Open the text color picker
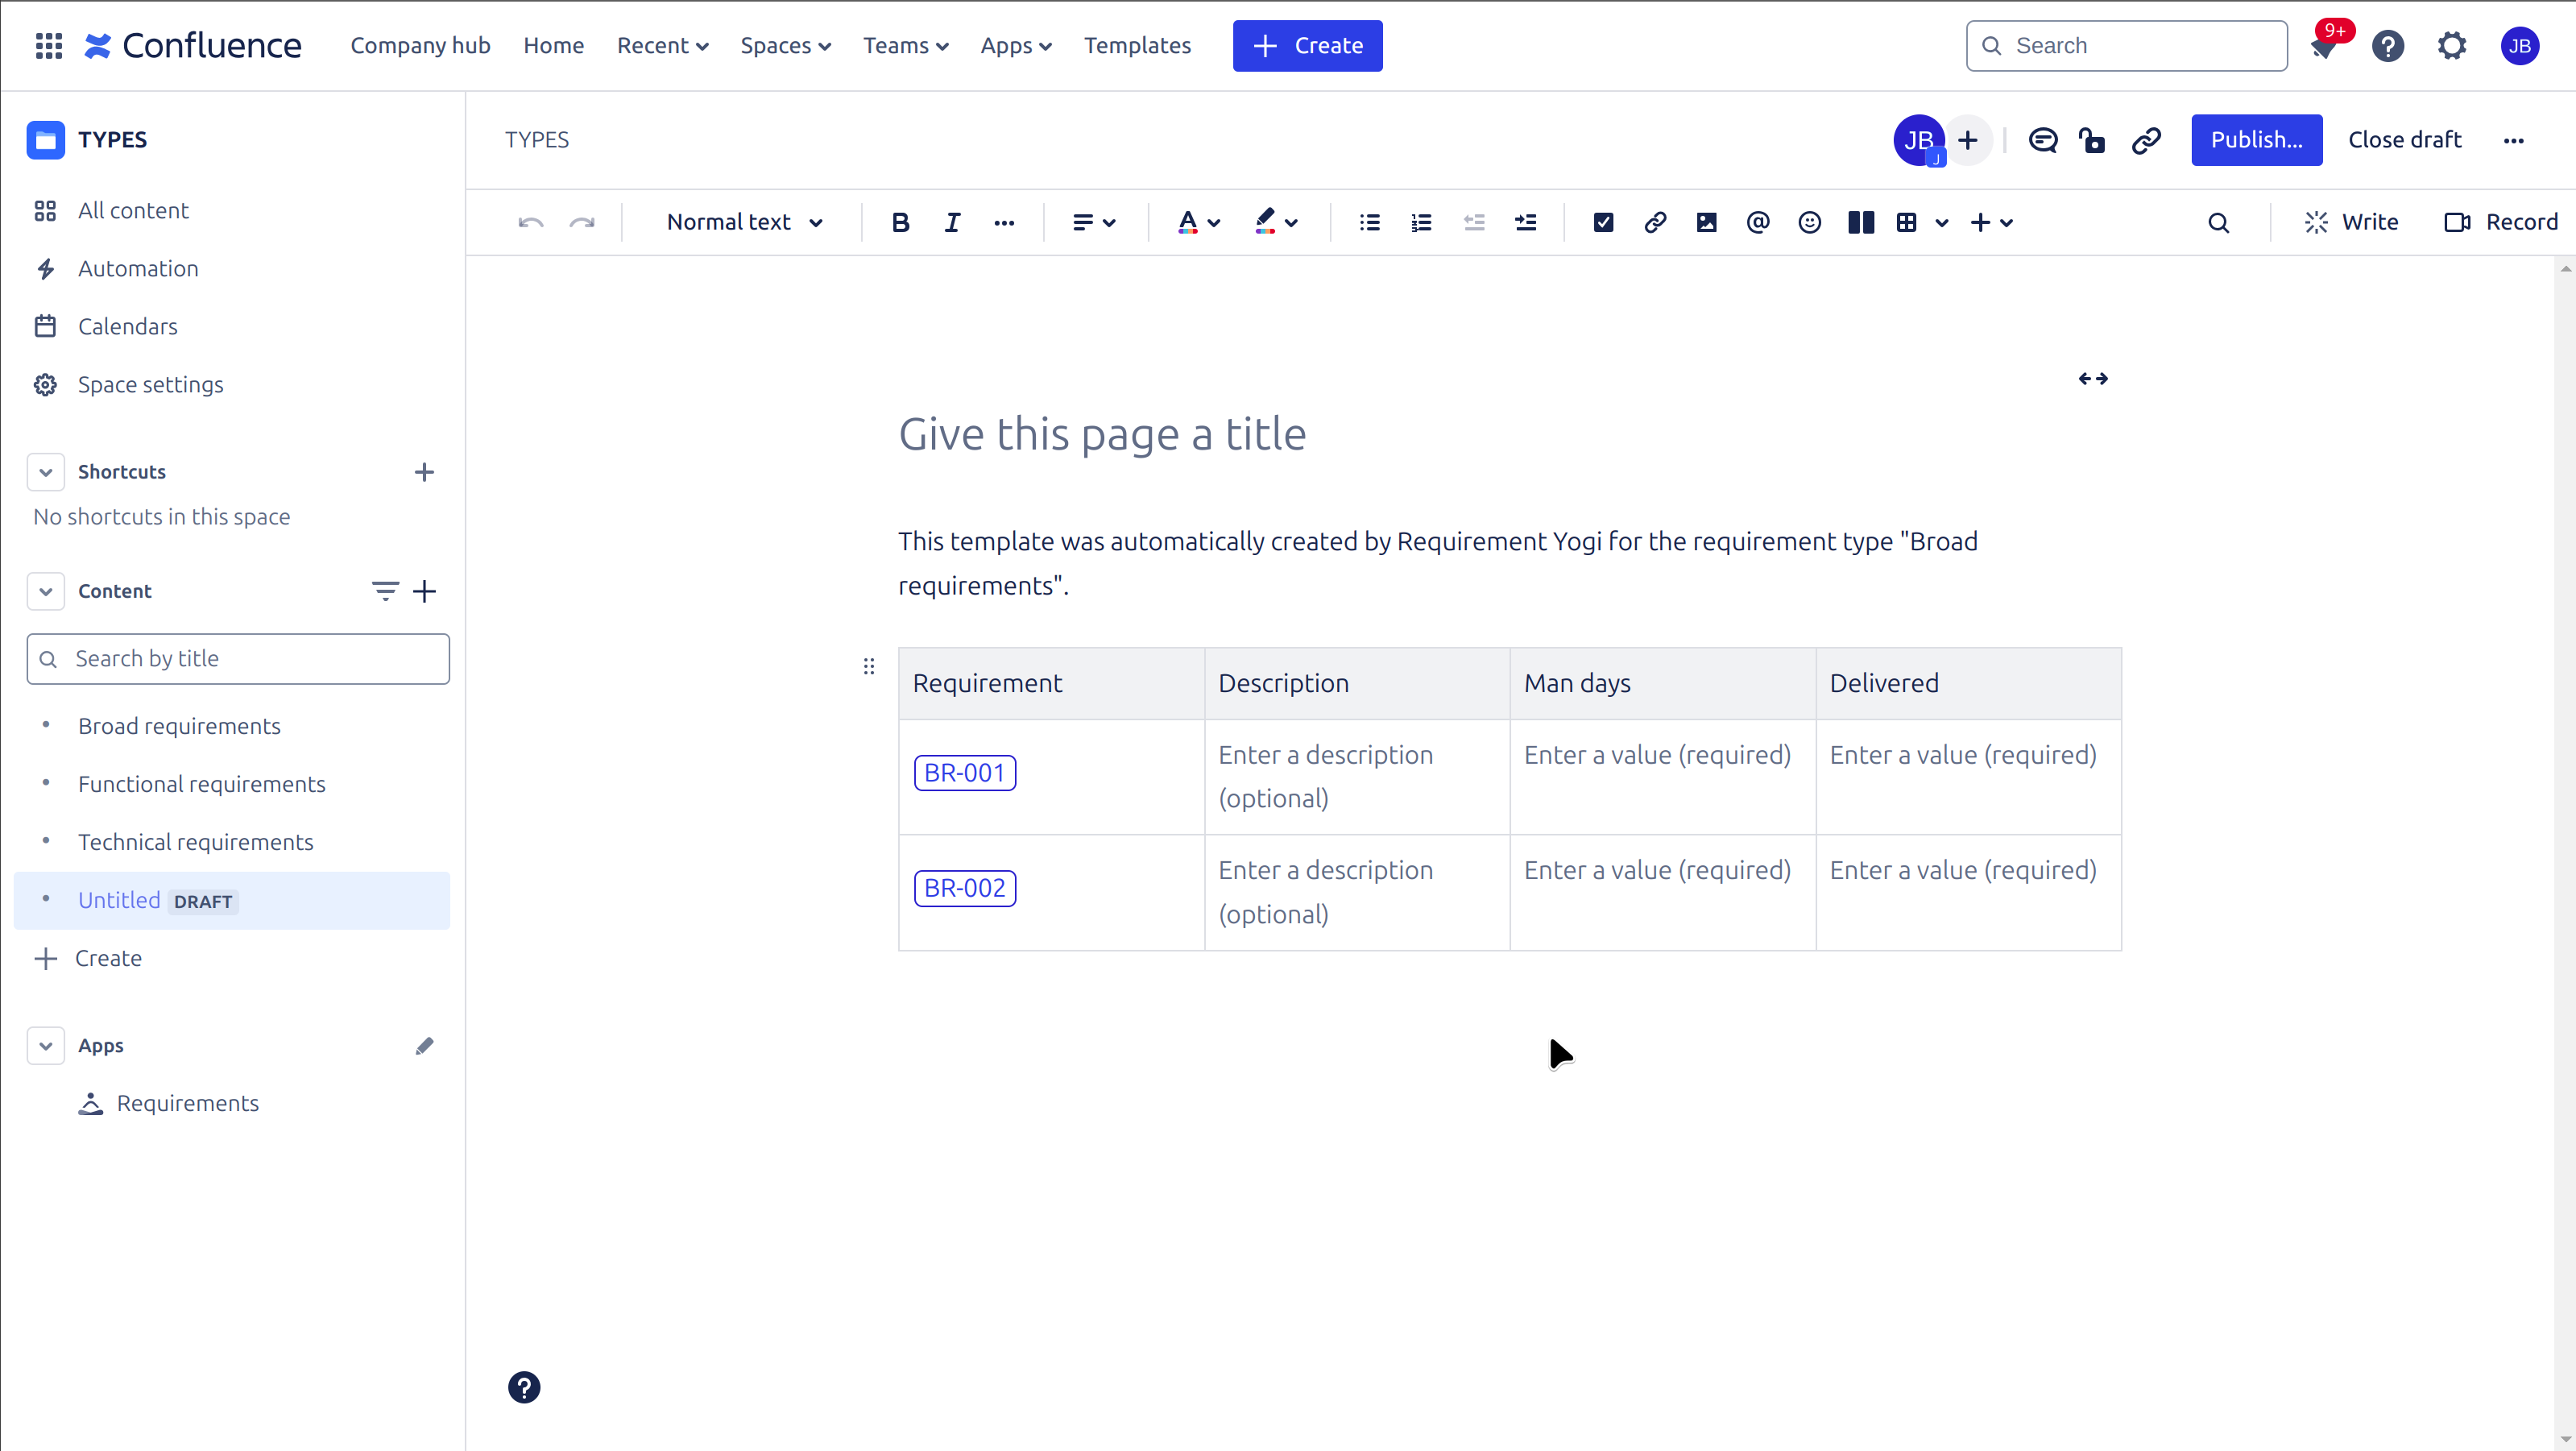 click(1198, 222)
